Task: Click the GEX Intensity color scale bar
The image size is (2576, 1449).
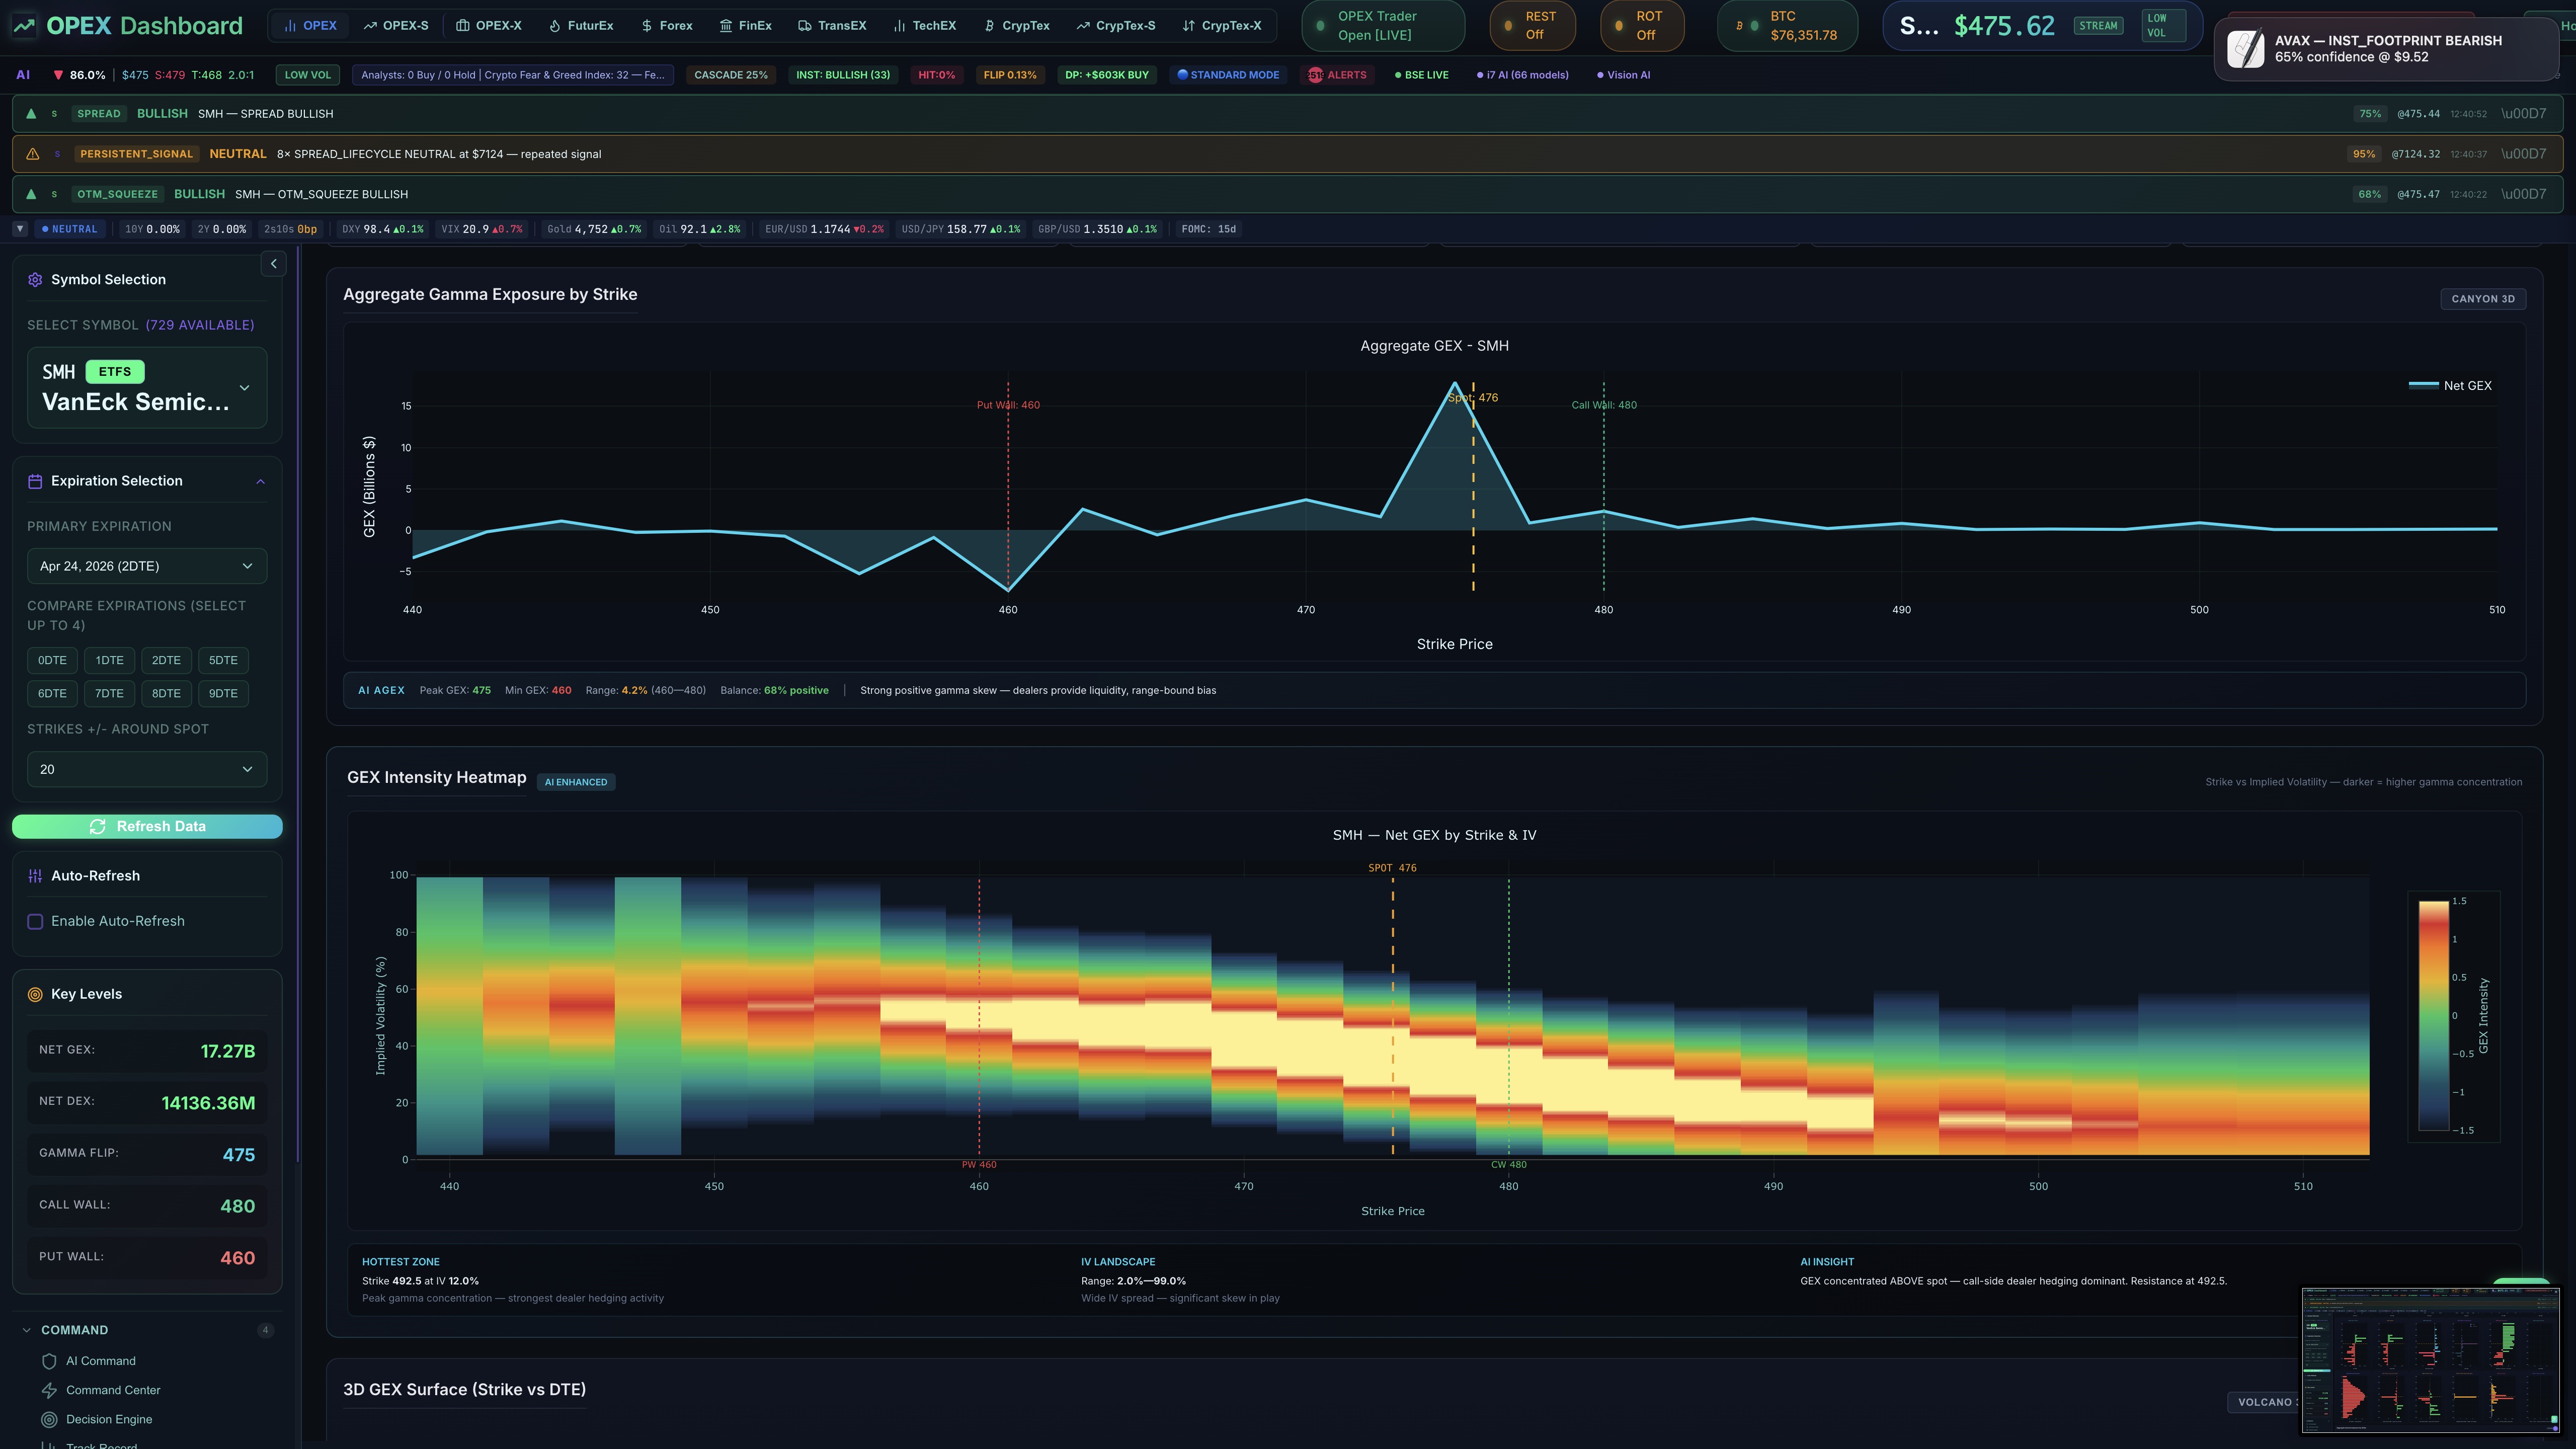Action: (x=2433, y=1016)
